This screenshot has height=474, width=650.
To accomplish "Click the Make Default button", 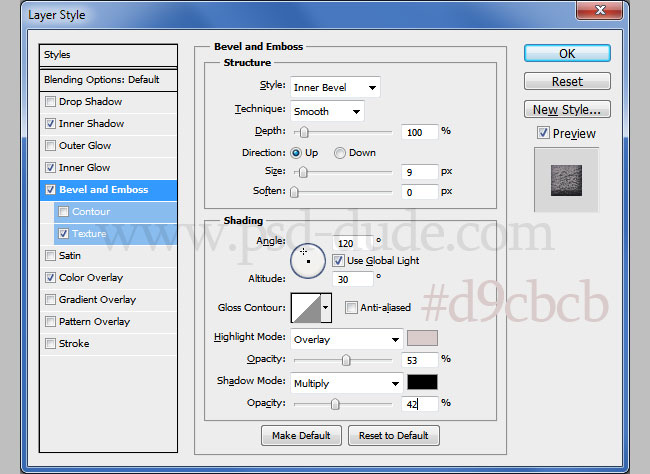I will click(x=301, y=435).
